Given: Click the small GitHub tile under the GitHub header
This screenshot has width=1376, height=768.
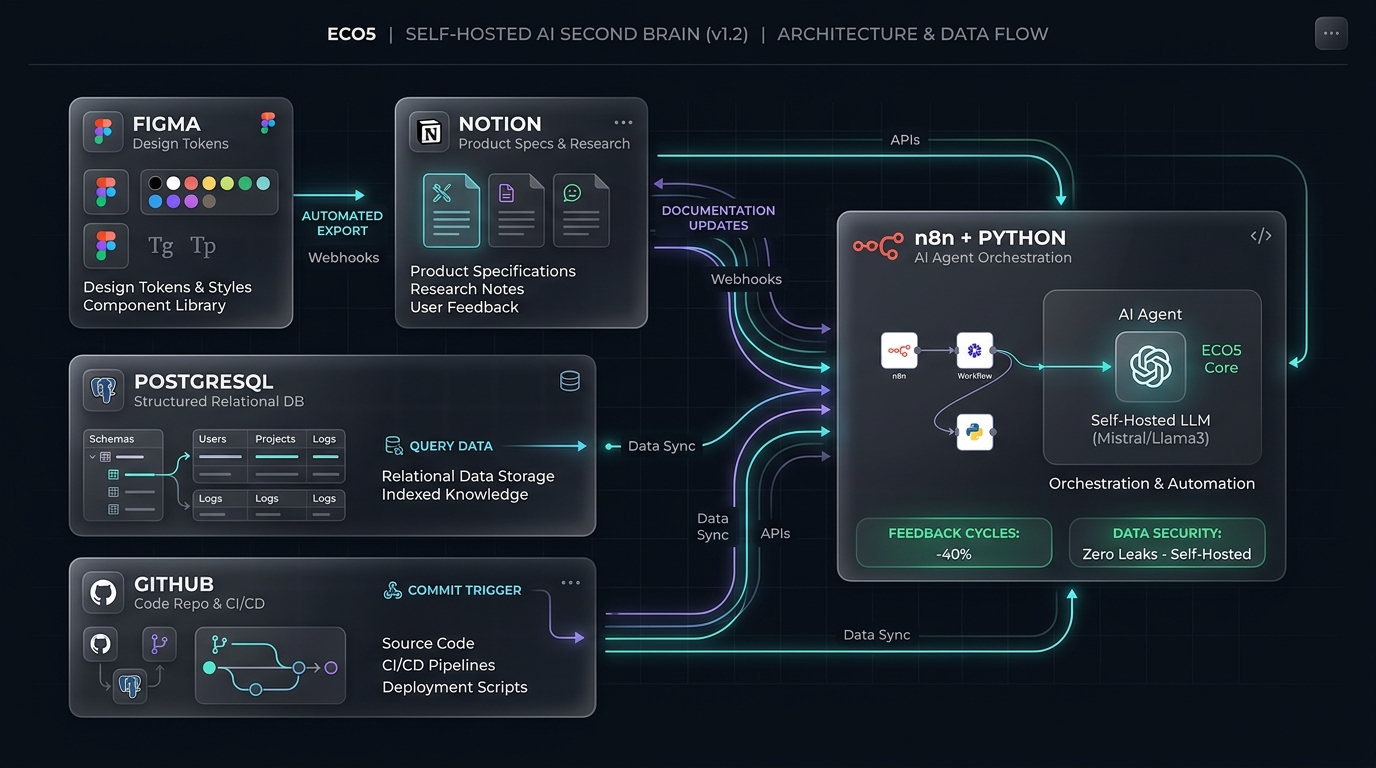Looking at the screenshot, I should 100,643.
